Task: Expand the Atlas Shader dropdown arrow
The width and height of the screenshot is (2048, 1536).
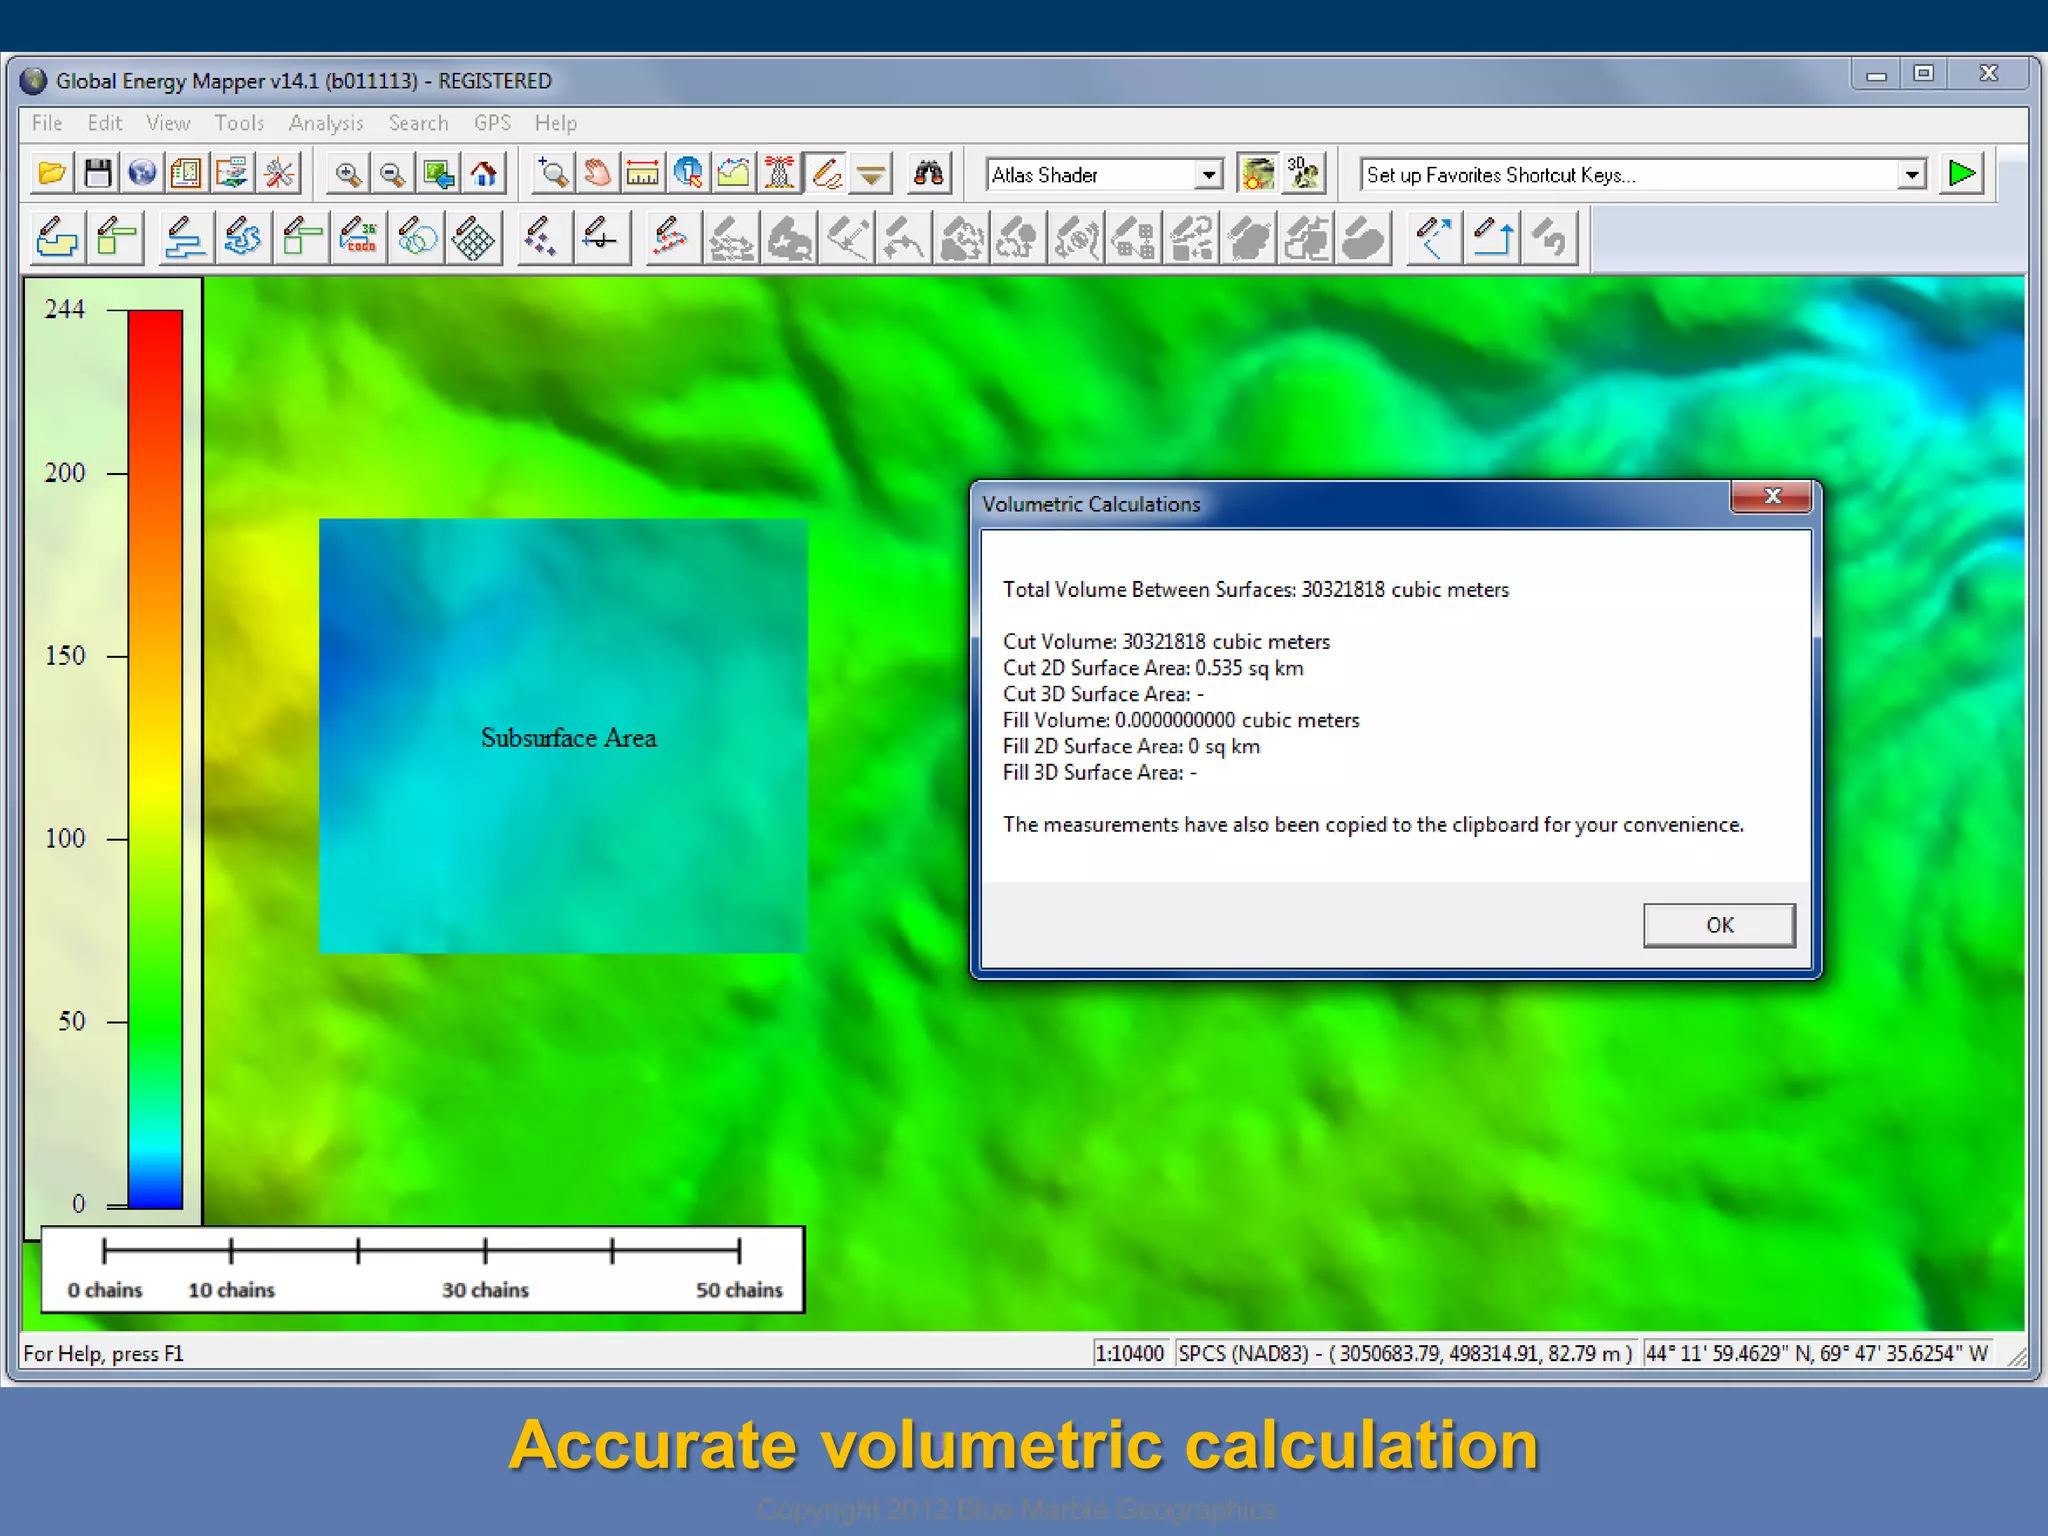Action: click(1209, 175)
